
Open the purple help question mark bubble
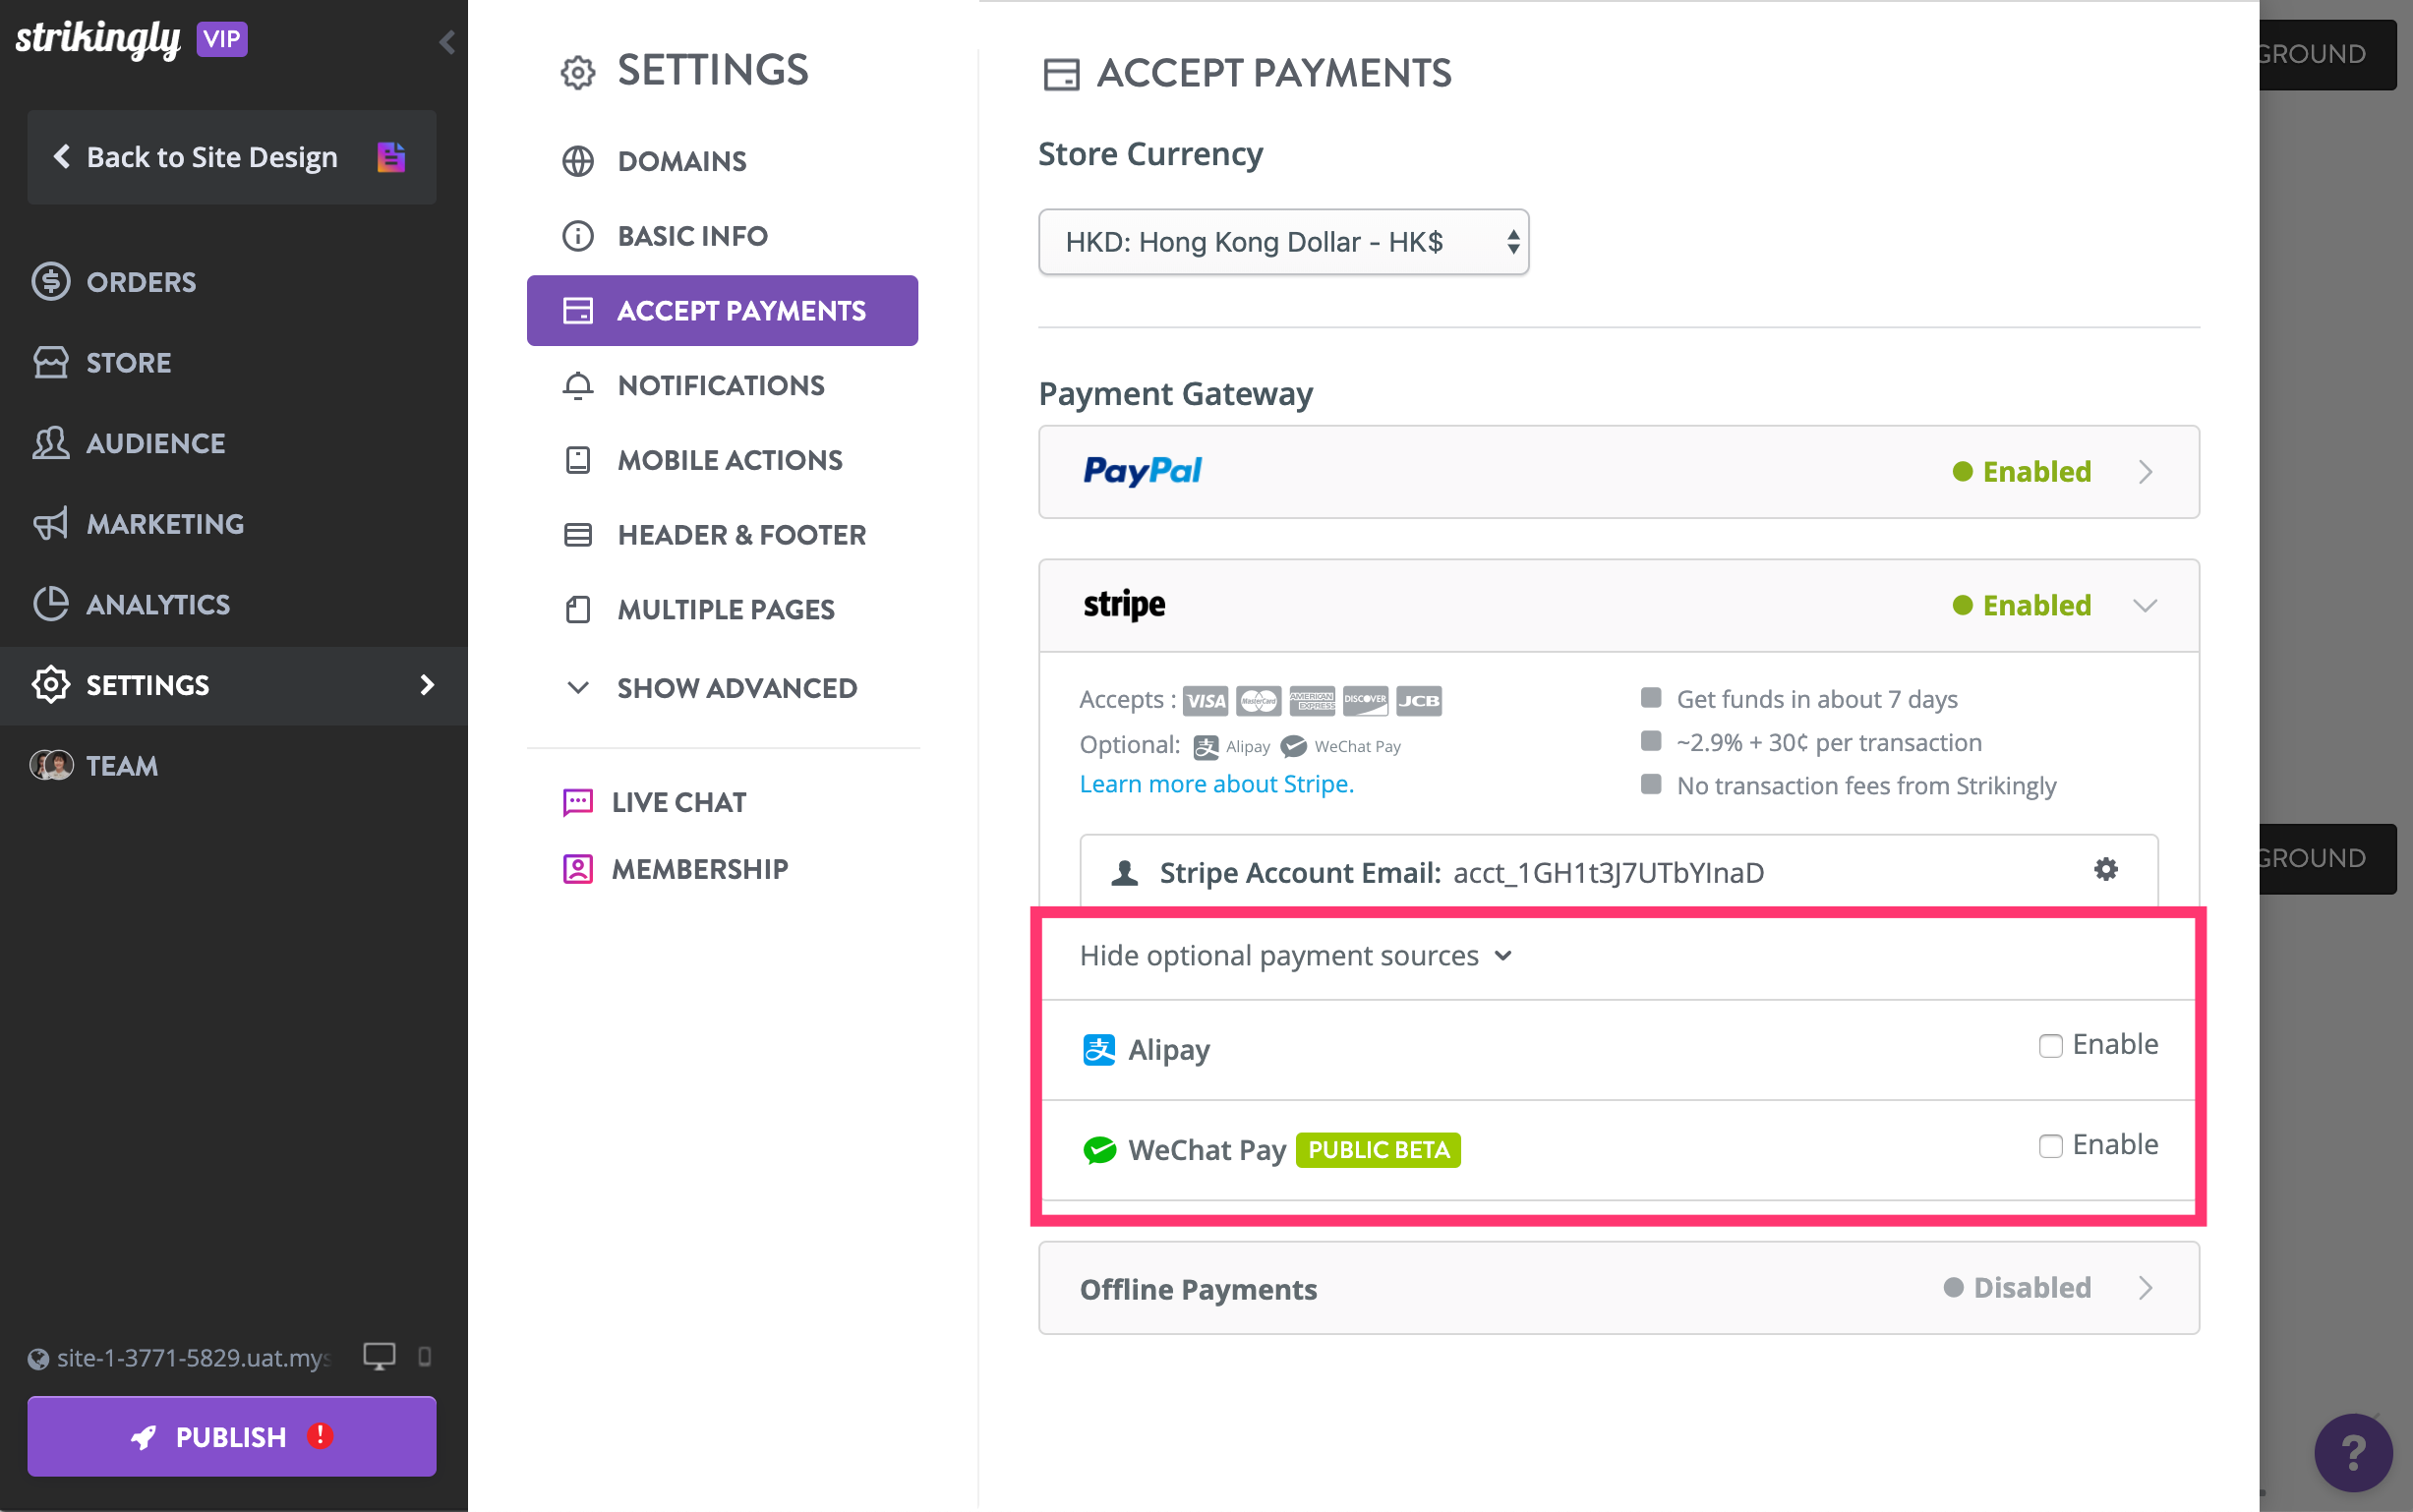[2352, 1452]
